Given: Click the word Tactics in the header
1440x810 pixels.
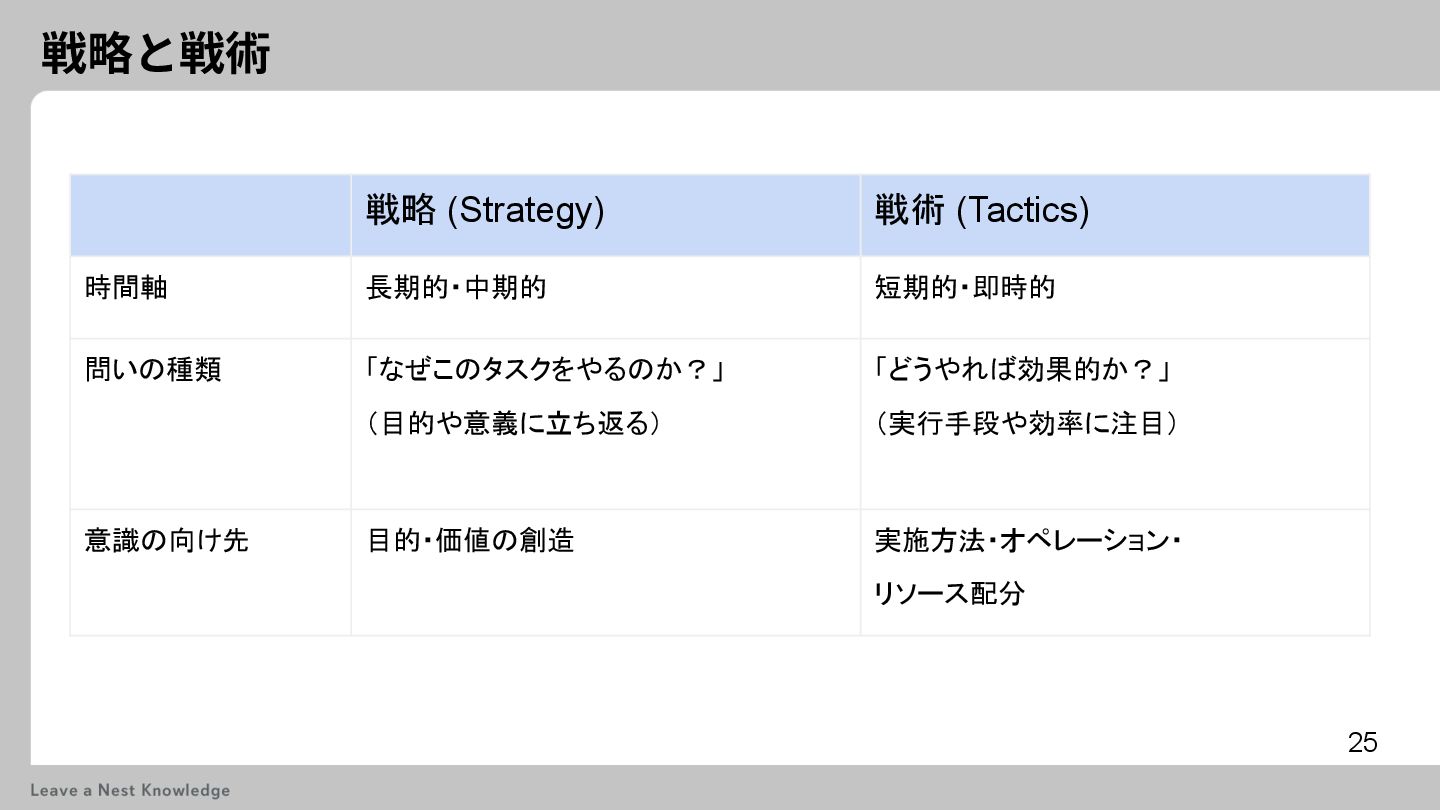Looking at the screenshot, I should (x=1023, y=211).
